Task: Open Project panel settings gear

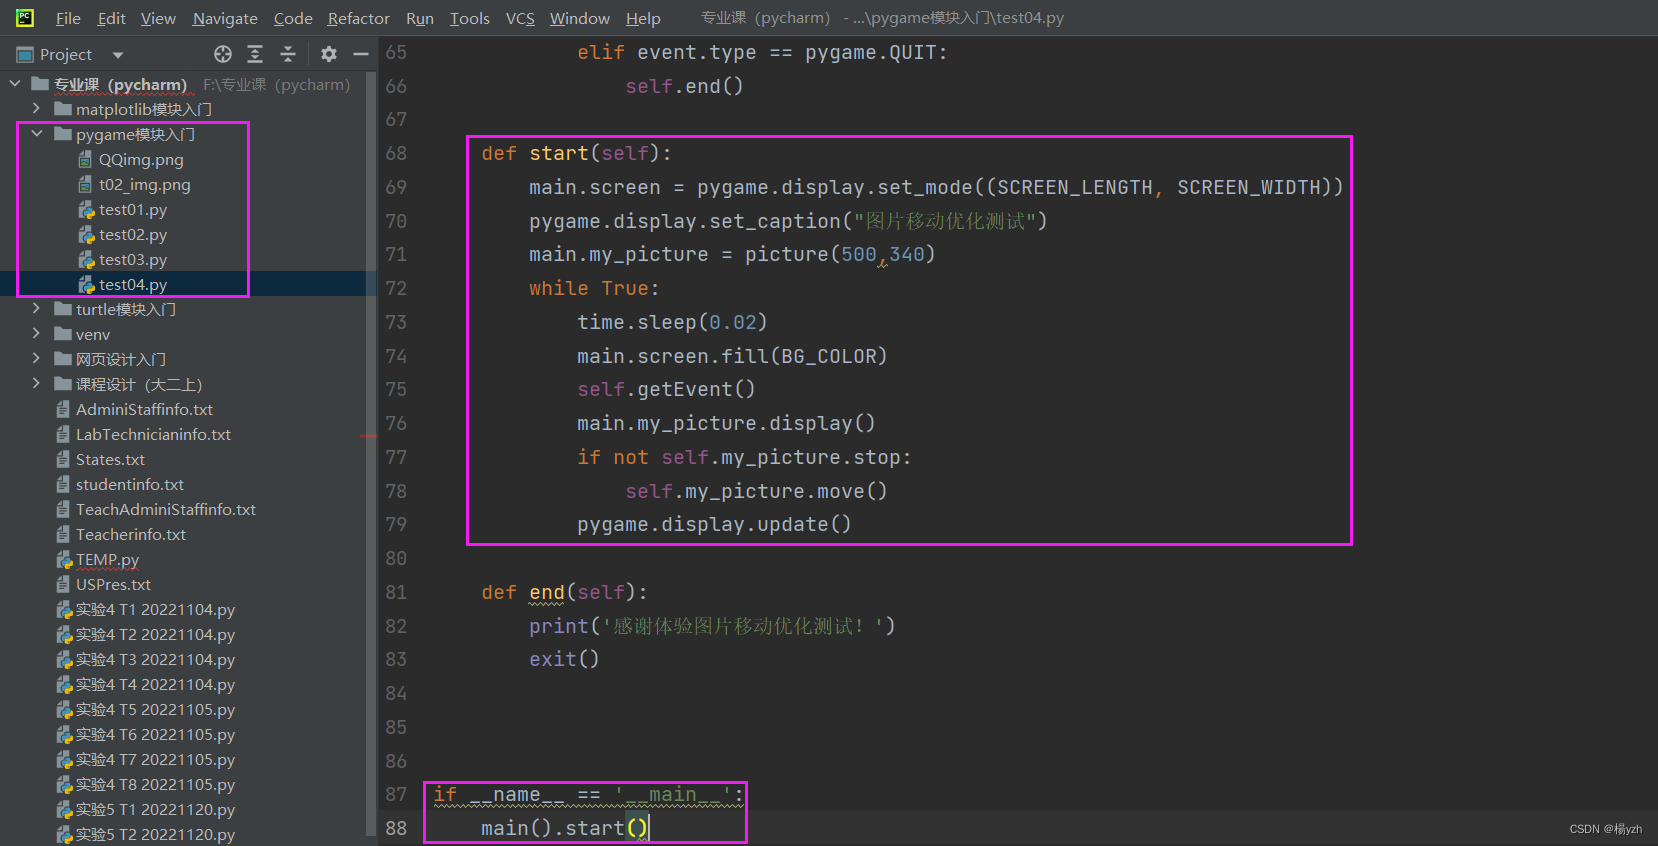Action: [x=329, y=54]
